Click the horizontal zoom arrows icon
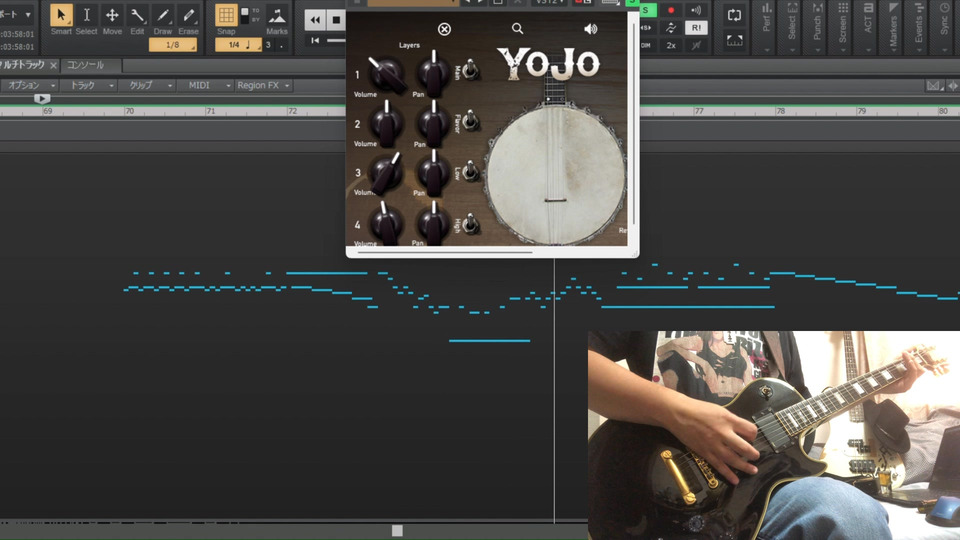The image size is (960, 540). [953, 86]
